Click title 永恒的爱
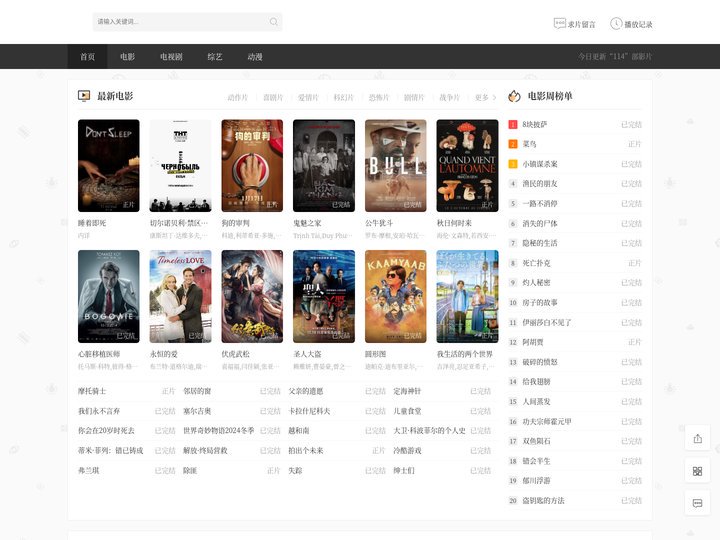The height and width of the screenshot is (540, 720). pyautogui.click(x=163, y=354)
